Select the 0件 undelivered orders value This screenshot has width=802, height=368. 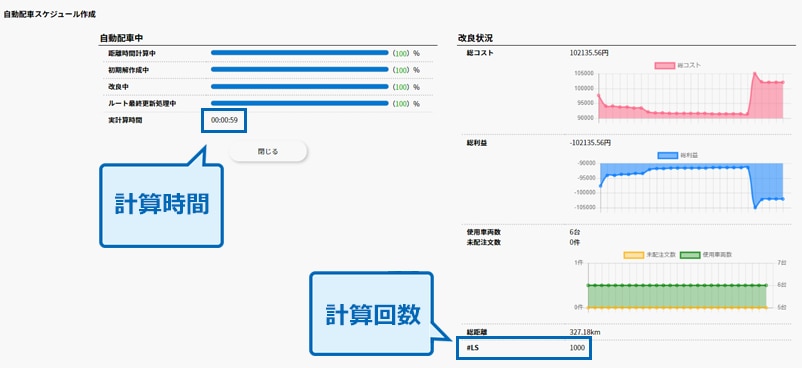pyautogui.click(x=574, y=242)
